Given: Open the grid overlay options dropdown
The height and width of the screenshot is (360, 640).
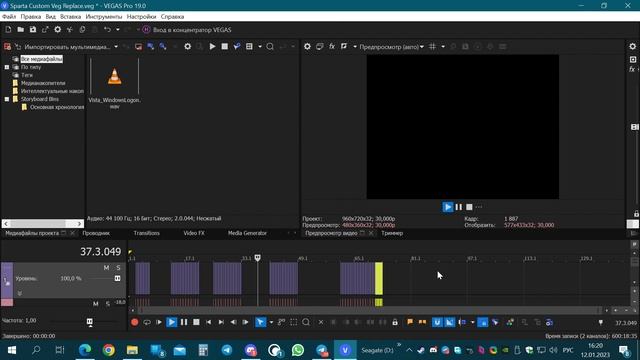Looking at the screenshot, I should tap(443, 47).
